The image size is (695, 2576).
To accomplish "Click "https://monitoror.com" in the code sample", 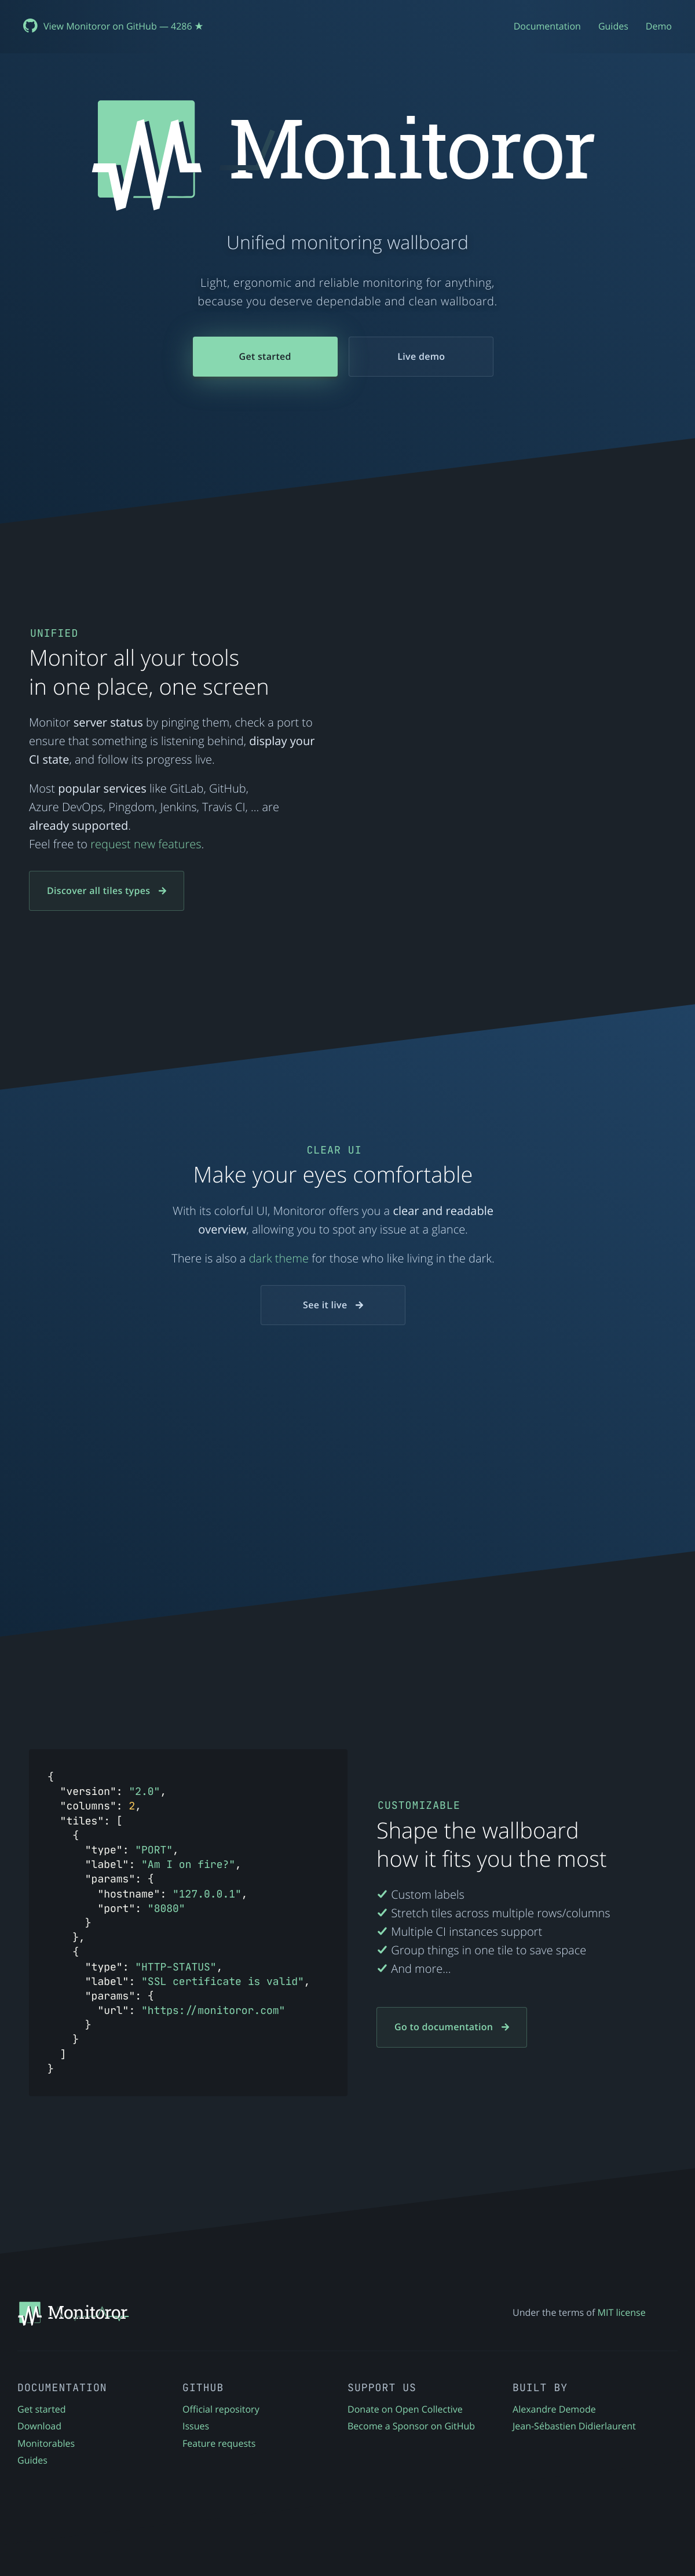I will [x=213, y=2010].
